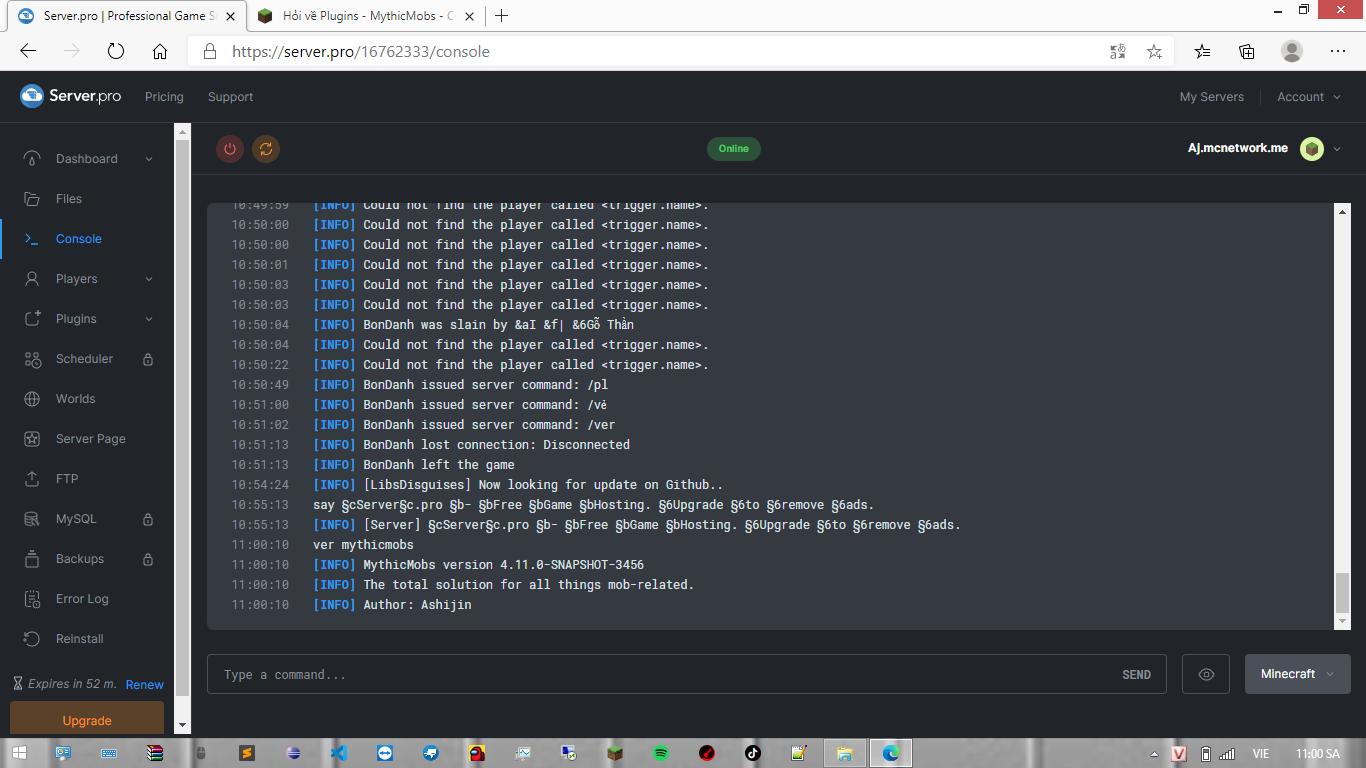This screenshot has height=768, width=1366.
Task: Open the browser Collections icon
Action: (x=1247, y=51)
